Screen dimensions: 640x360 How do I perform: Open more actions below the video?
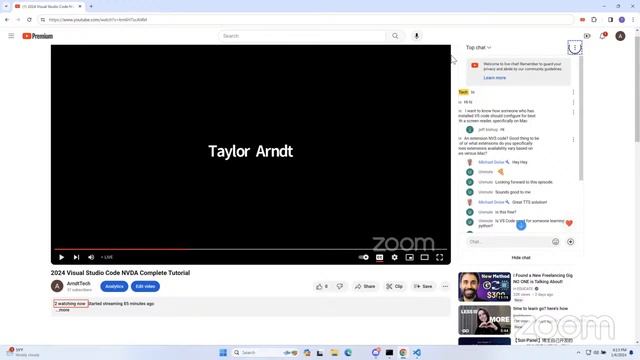coord(445,287)
